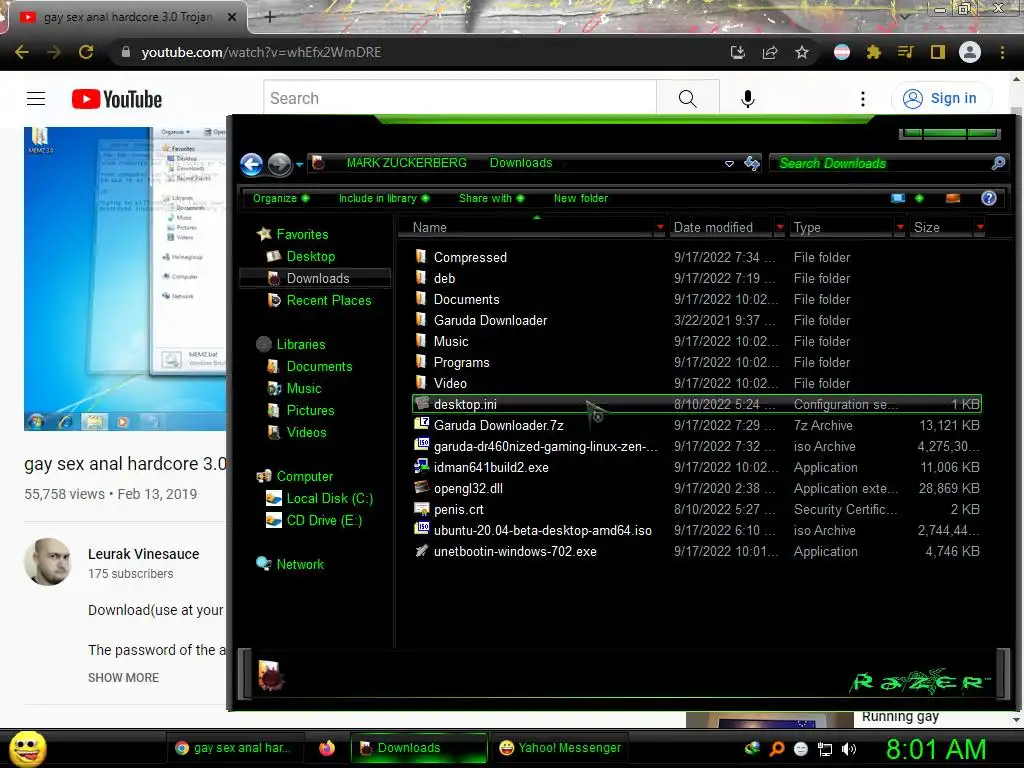Click SHOW MORE under video description
1024x768 pixels.
(123, 678)
